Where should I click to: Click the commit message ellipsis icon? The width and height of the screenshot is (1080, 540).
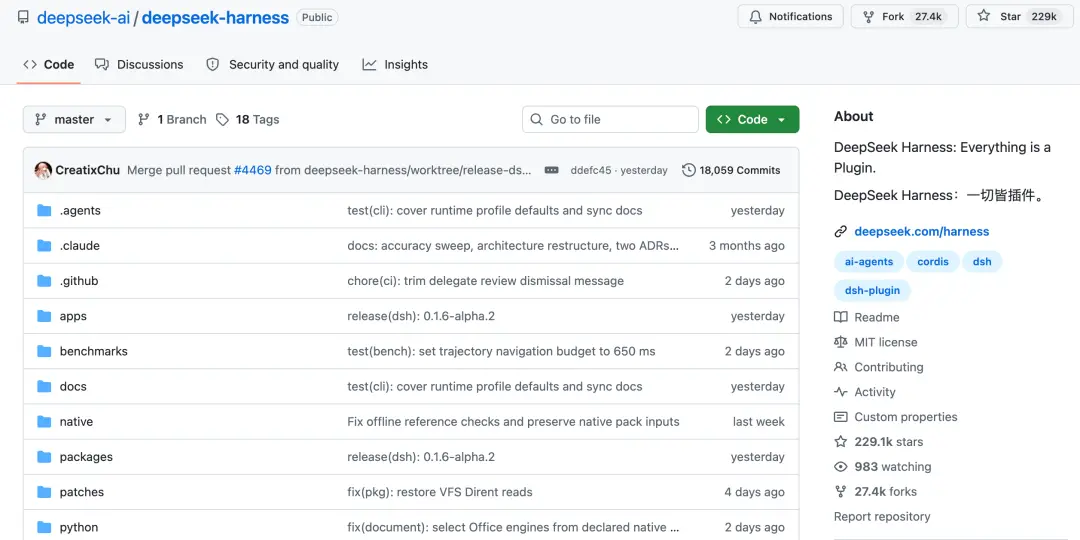[x=552, y=170]
